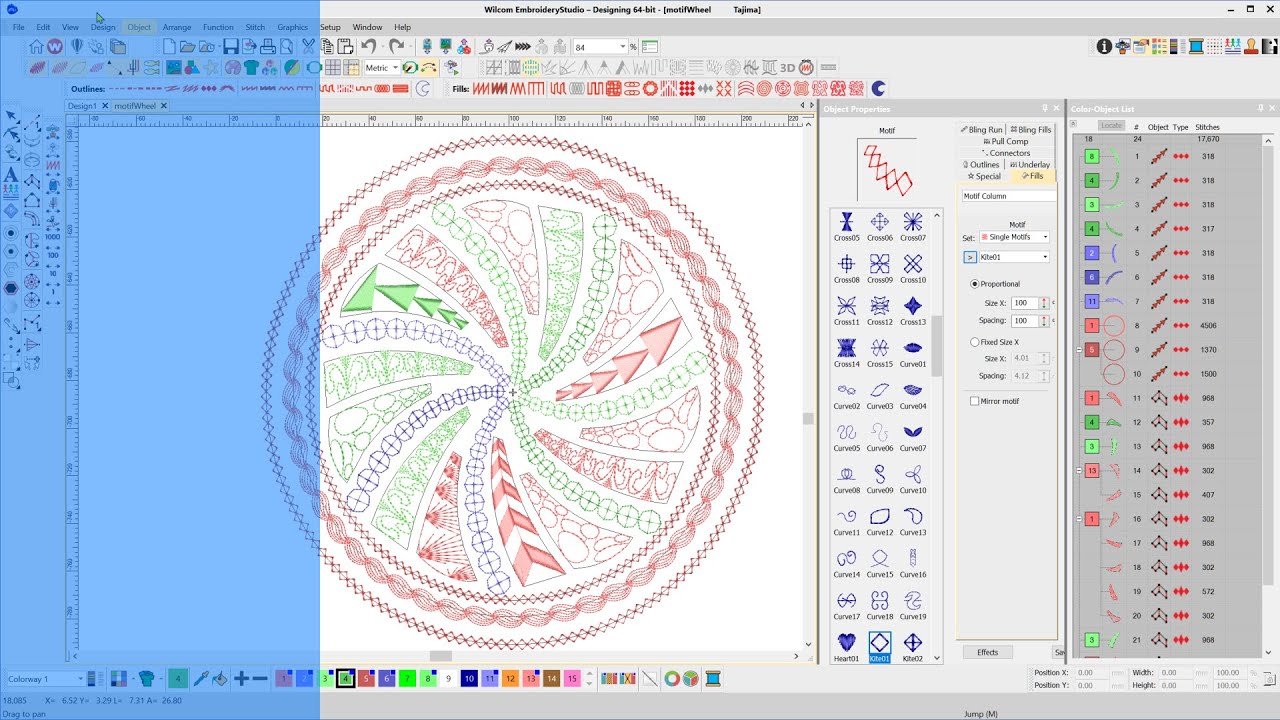Select the Fixed Size X radio option

point(975,342)
